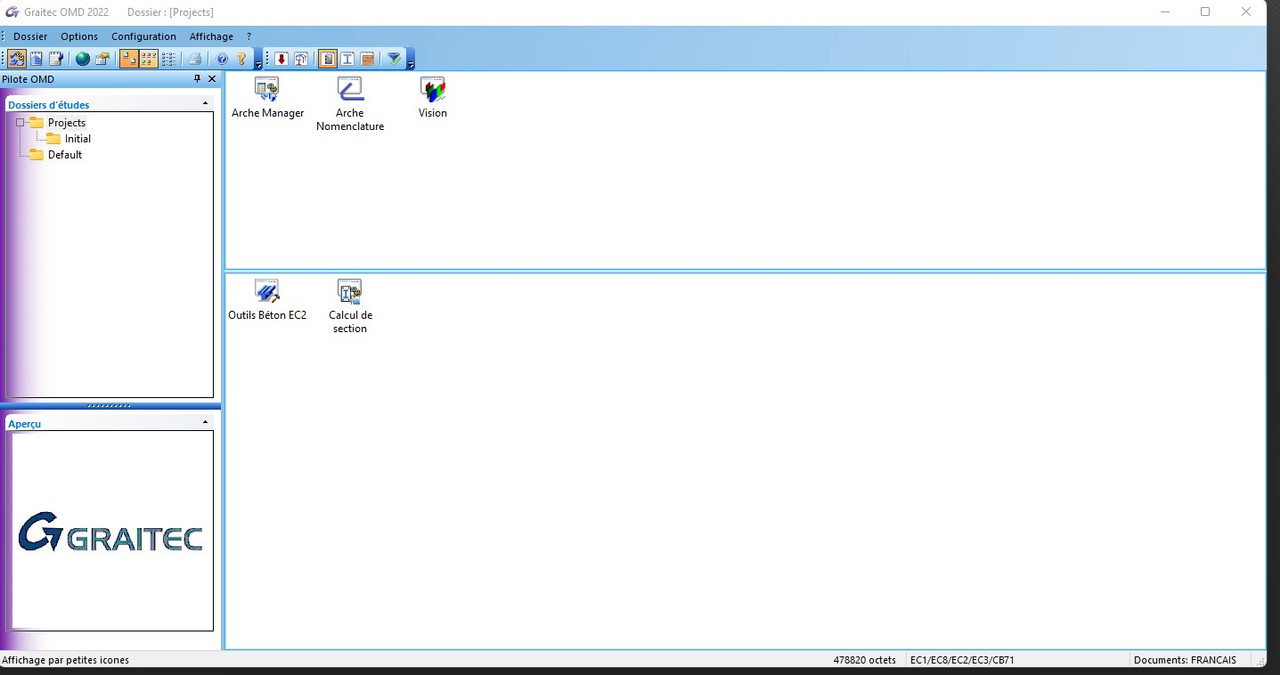Click the wood texture toolbar icon
The width and height of the screenshot is (1280, 675).
click(367, 59)
